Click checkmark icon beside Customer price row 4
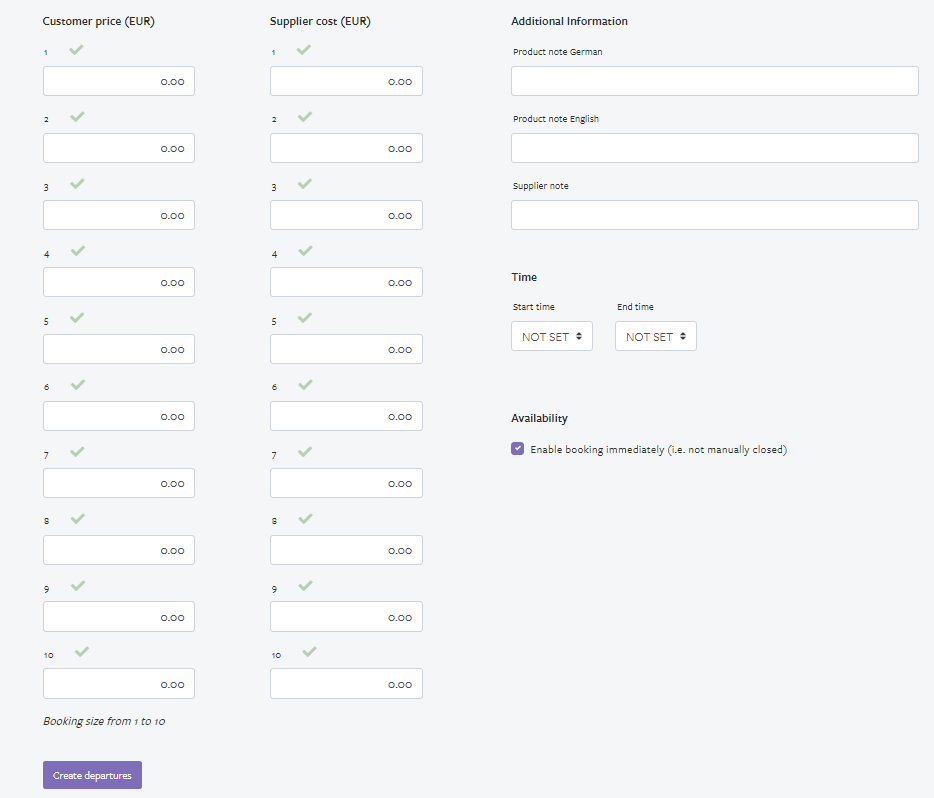 click(x=77, y=251)
